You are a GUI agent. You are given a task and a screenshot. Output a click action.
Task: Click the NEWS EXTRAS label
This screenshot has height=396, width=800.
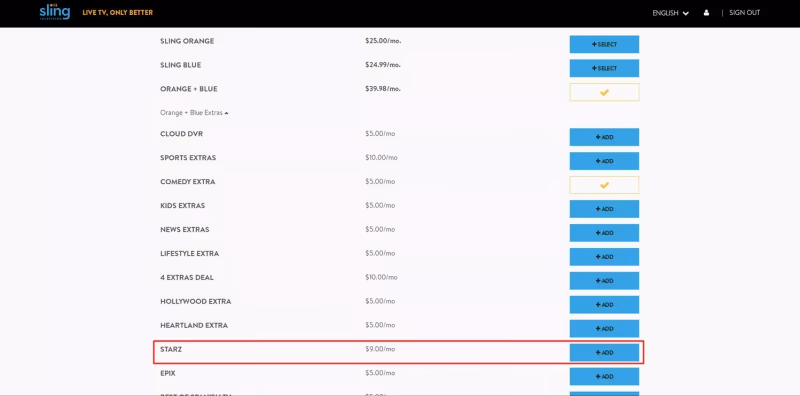pyautogui.click(x=184, y=230)
